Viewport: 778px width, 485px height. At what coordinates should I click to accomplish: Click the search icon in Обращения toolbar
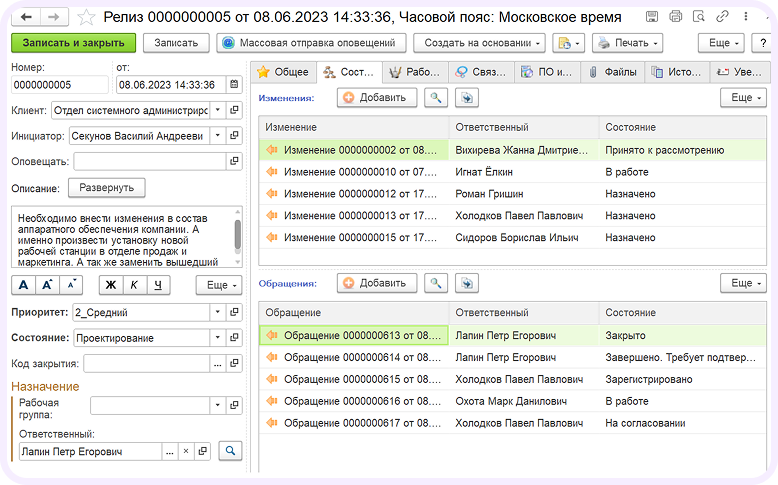click(x=436, y=283)
